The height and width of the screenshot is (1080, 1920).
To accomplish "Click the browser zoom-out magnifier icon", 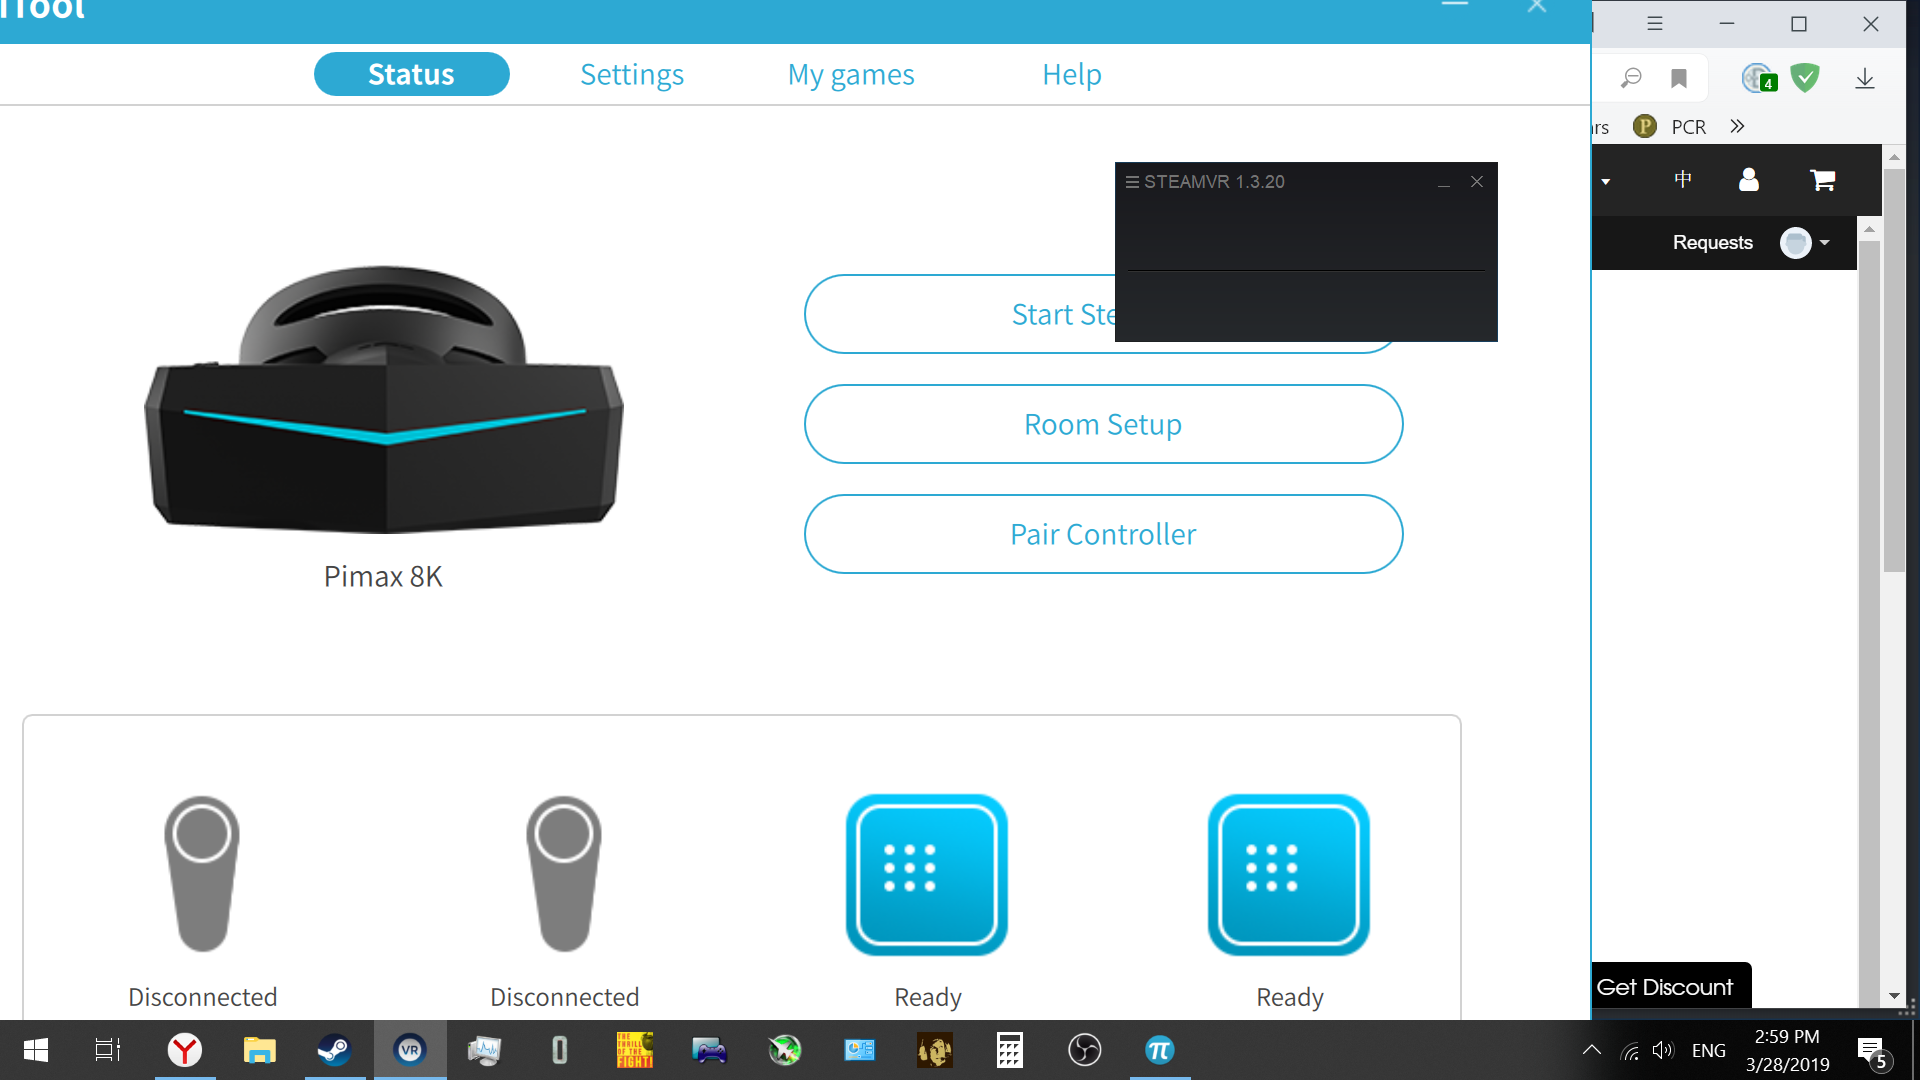I will [x=1631, y=78].
